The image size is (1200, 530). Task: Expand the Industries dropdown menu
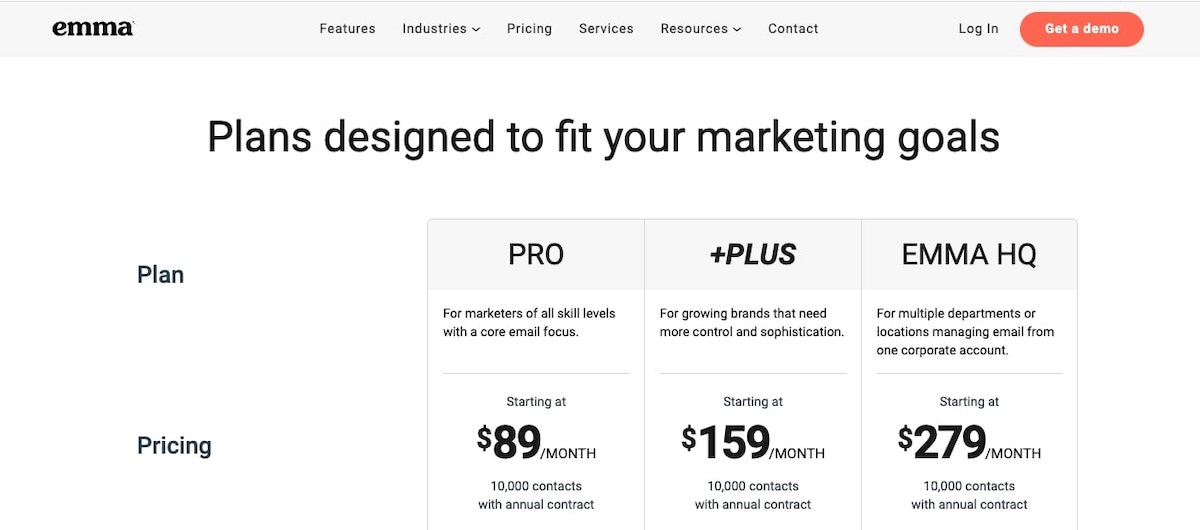441,29
